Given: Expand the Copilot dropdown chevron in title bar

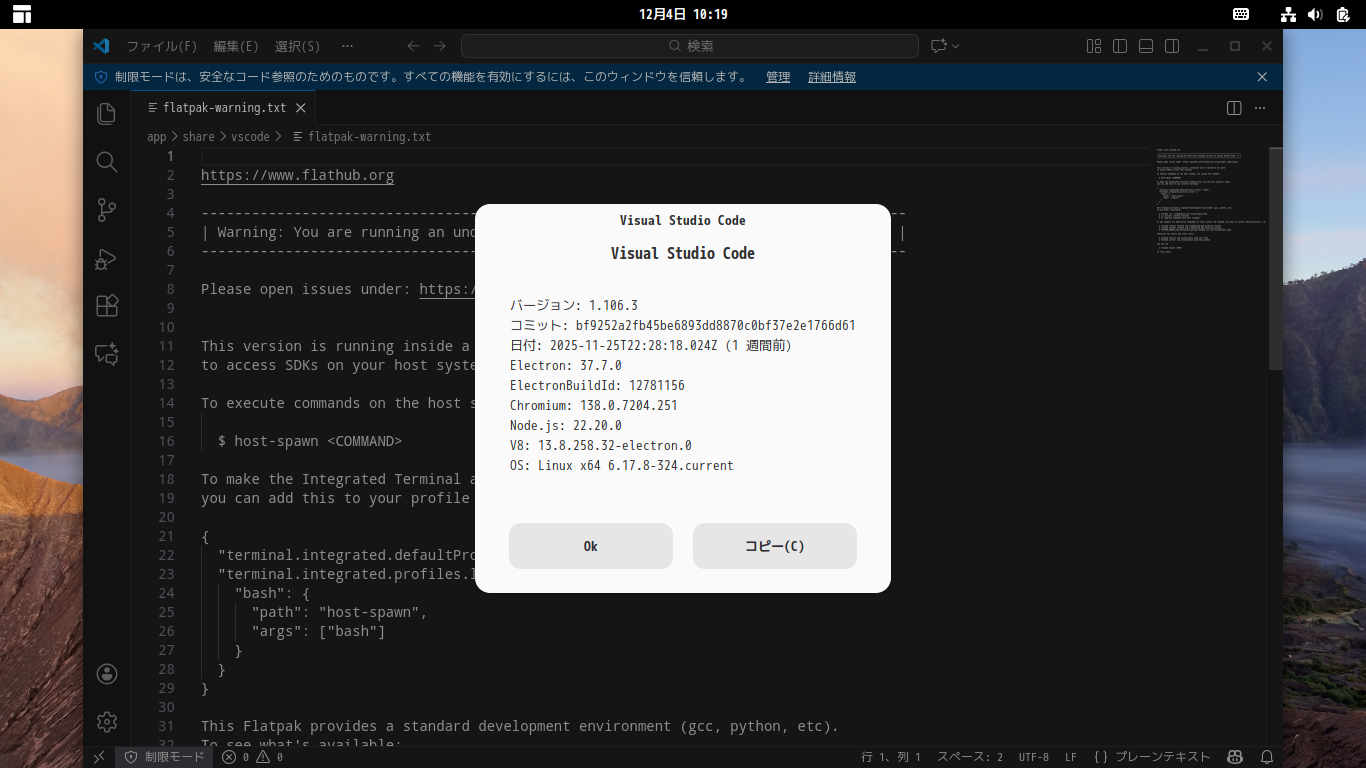Looking at the screenshot, I should click(x=955, y=46).
